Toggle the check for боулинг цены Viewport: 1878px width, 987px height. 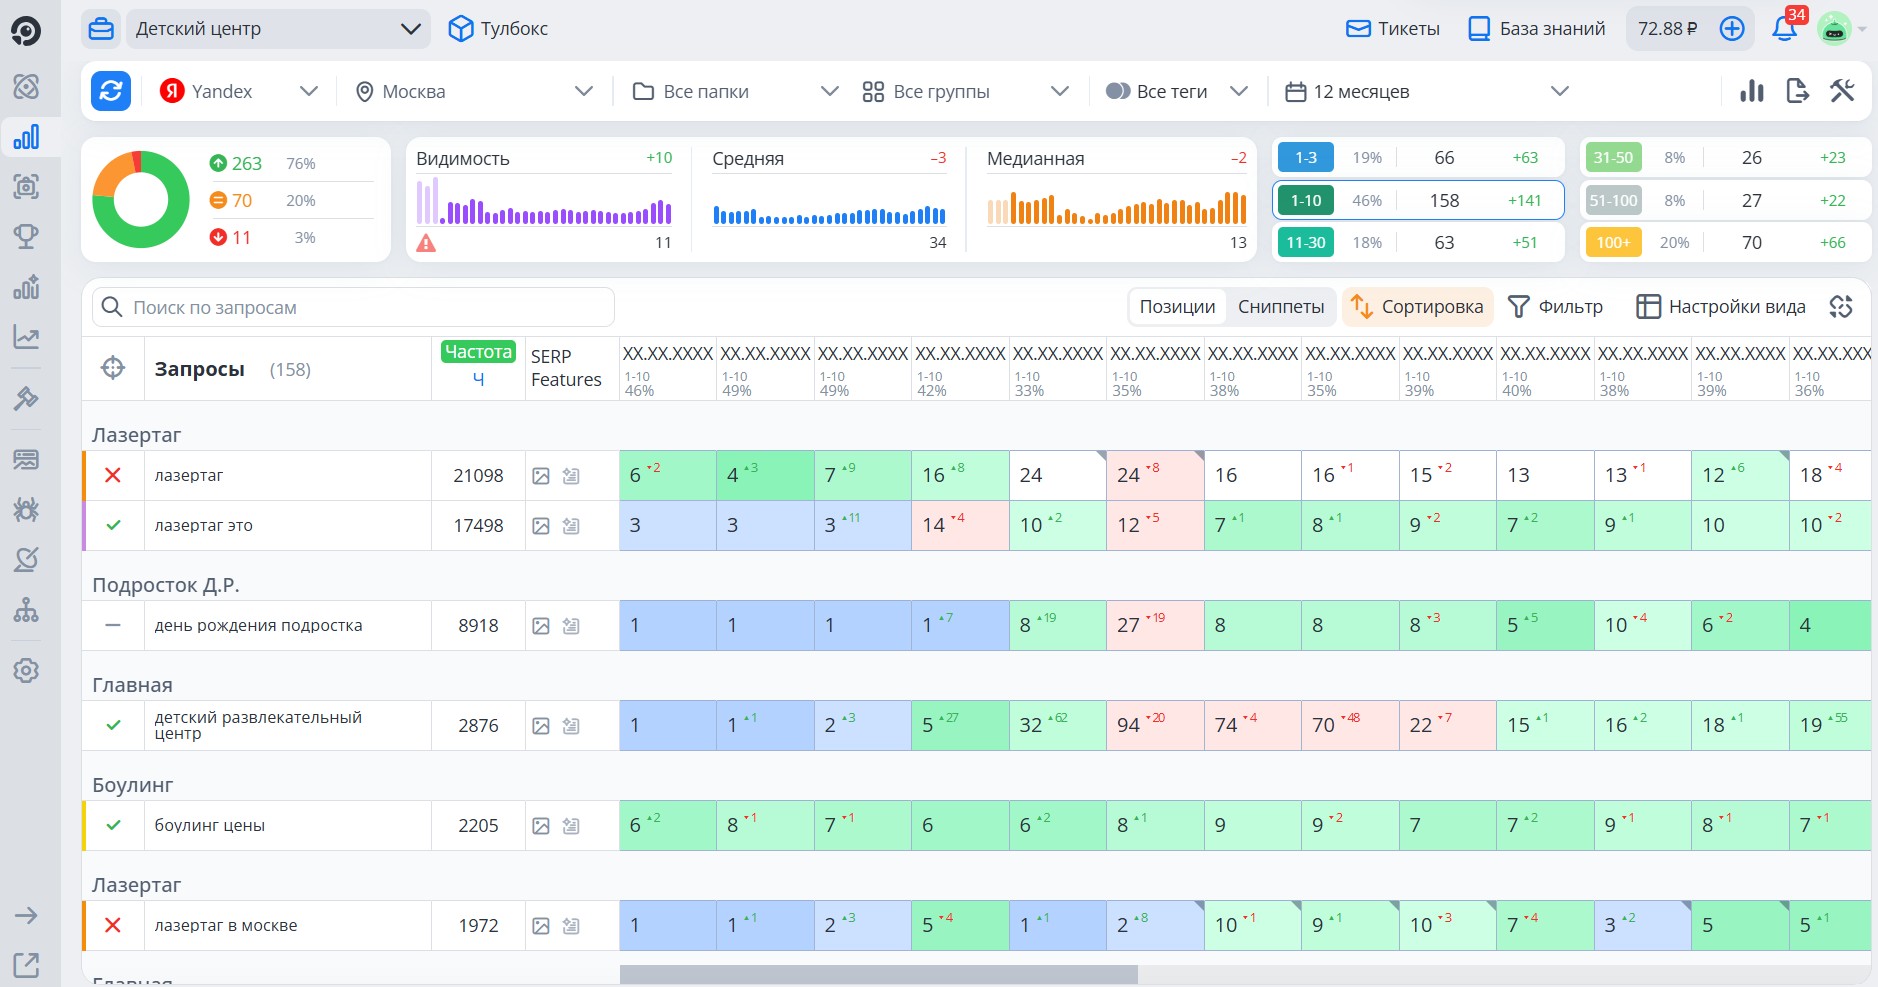[113, 825]
